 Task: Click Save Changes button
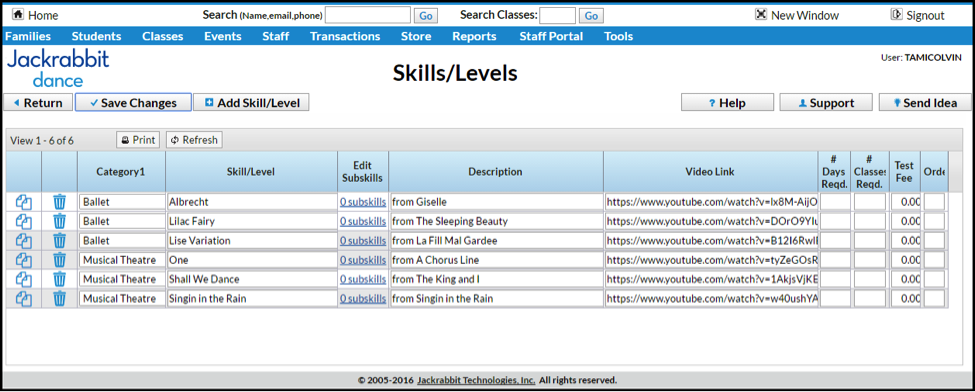[133, 103]
